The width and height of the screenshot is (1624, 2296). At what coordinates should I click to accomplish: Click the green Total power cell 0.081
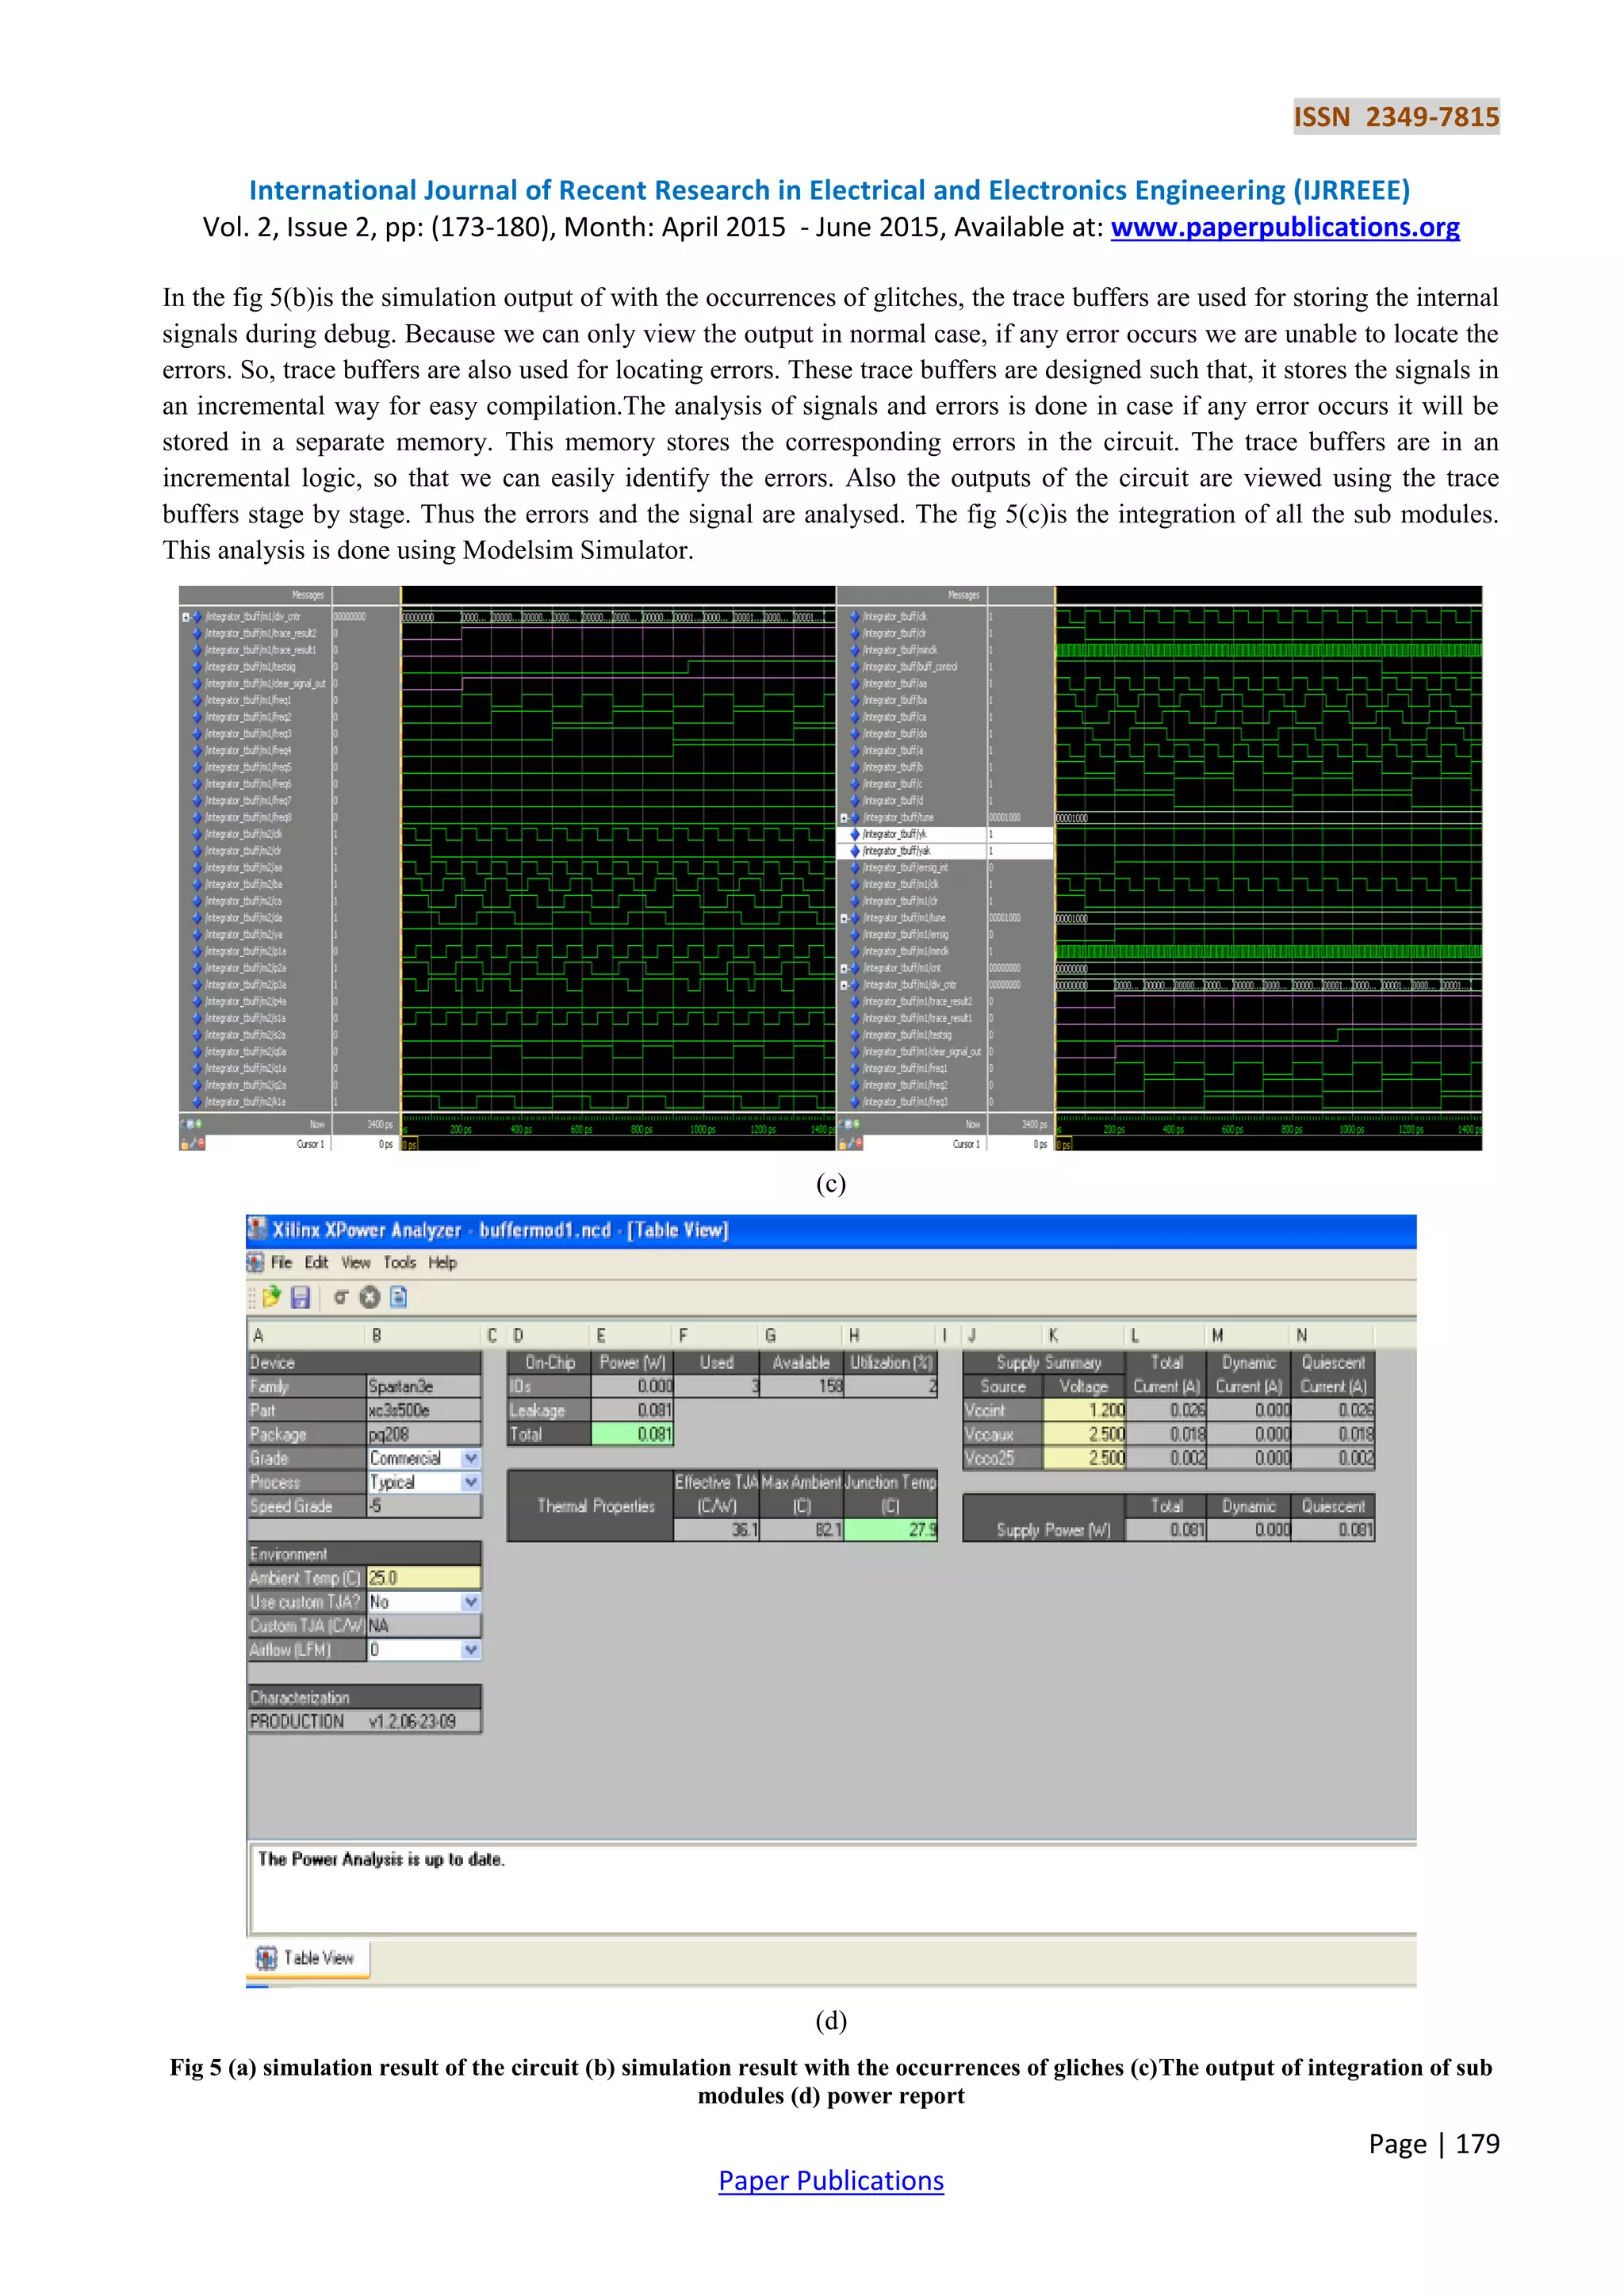633,1434
